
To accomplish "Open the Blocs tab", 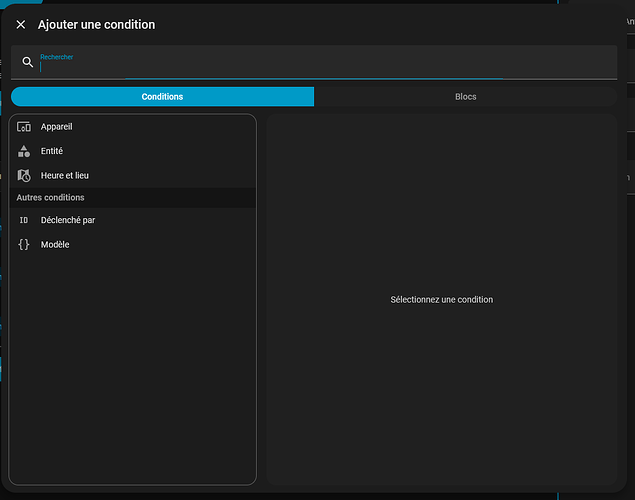I will (465, 97).
